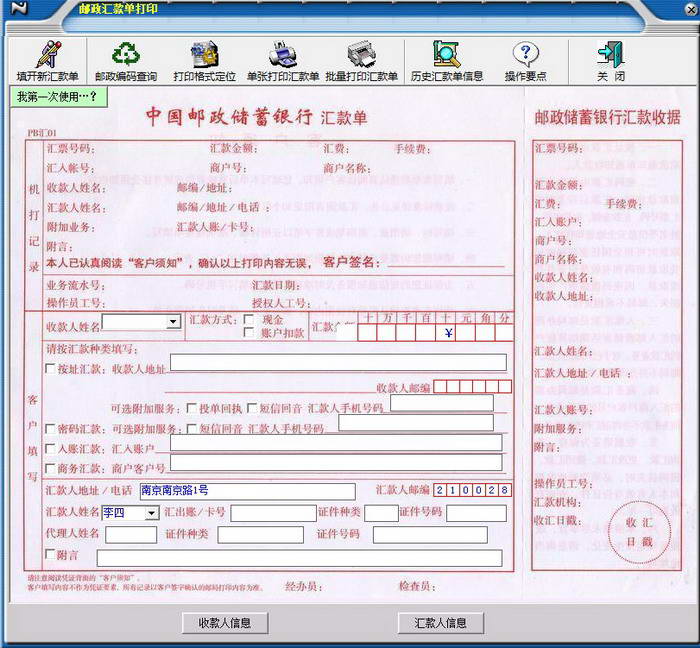Check 短信回音 checkbox in 密码汇款 row
The height and width of the screenshot is (648, 700).
192,429
